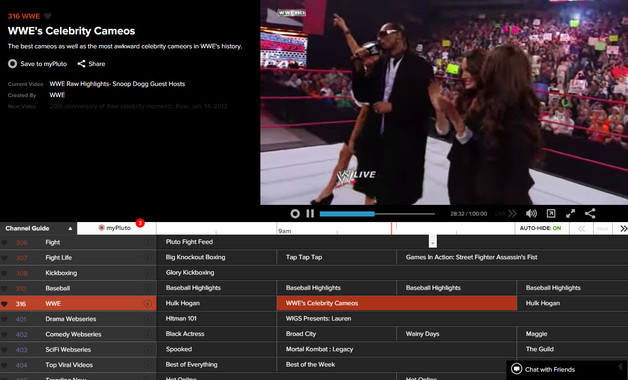Favorite the 310 Baseball channel heart
Viewport: 628px width, 380px height.
click(4, 289)
